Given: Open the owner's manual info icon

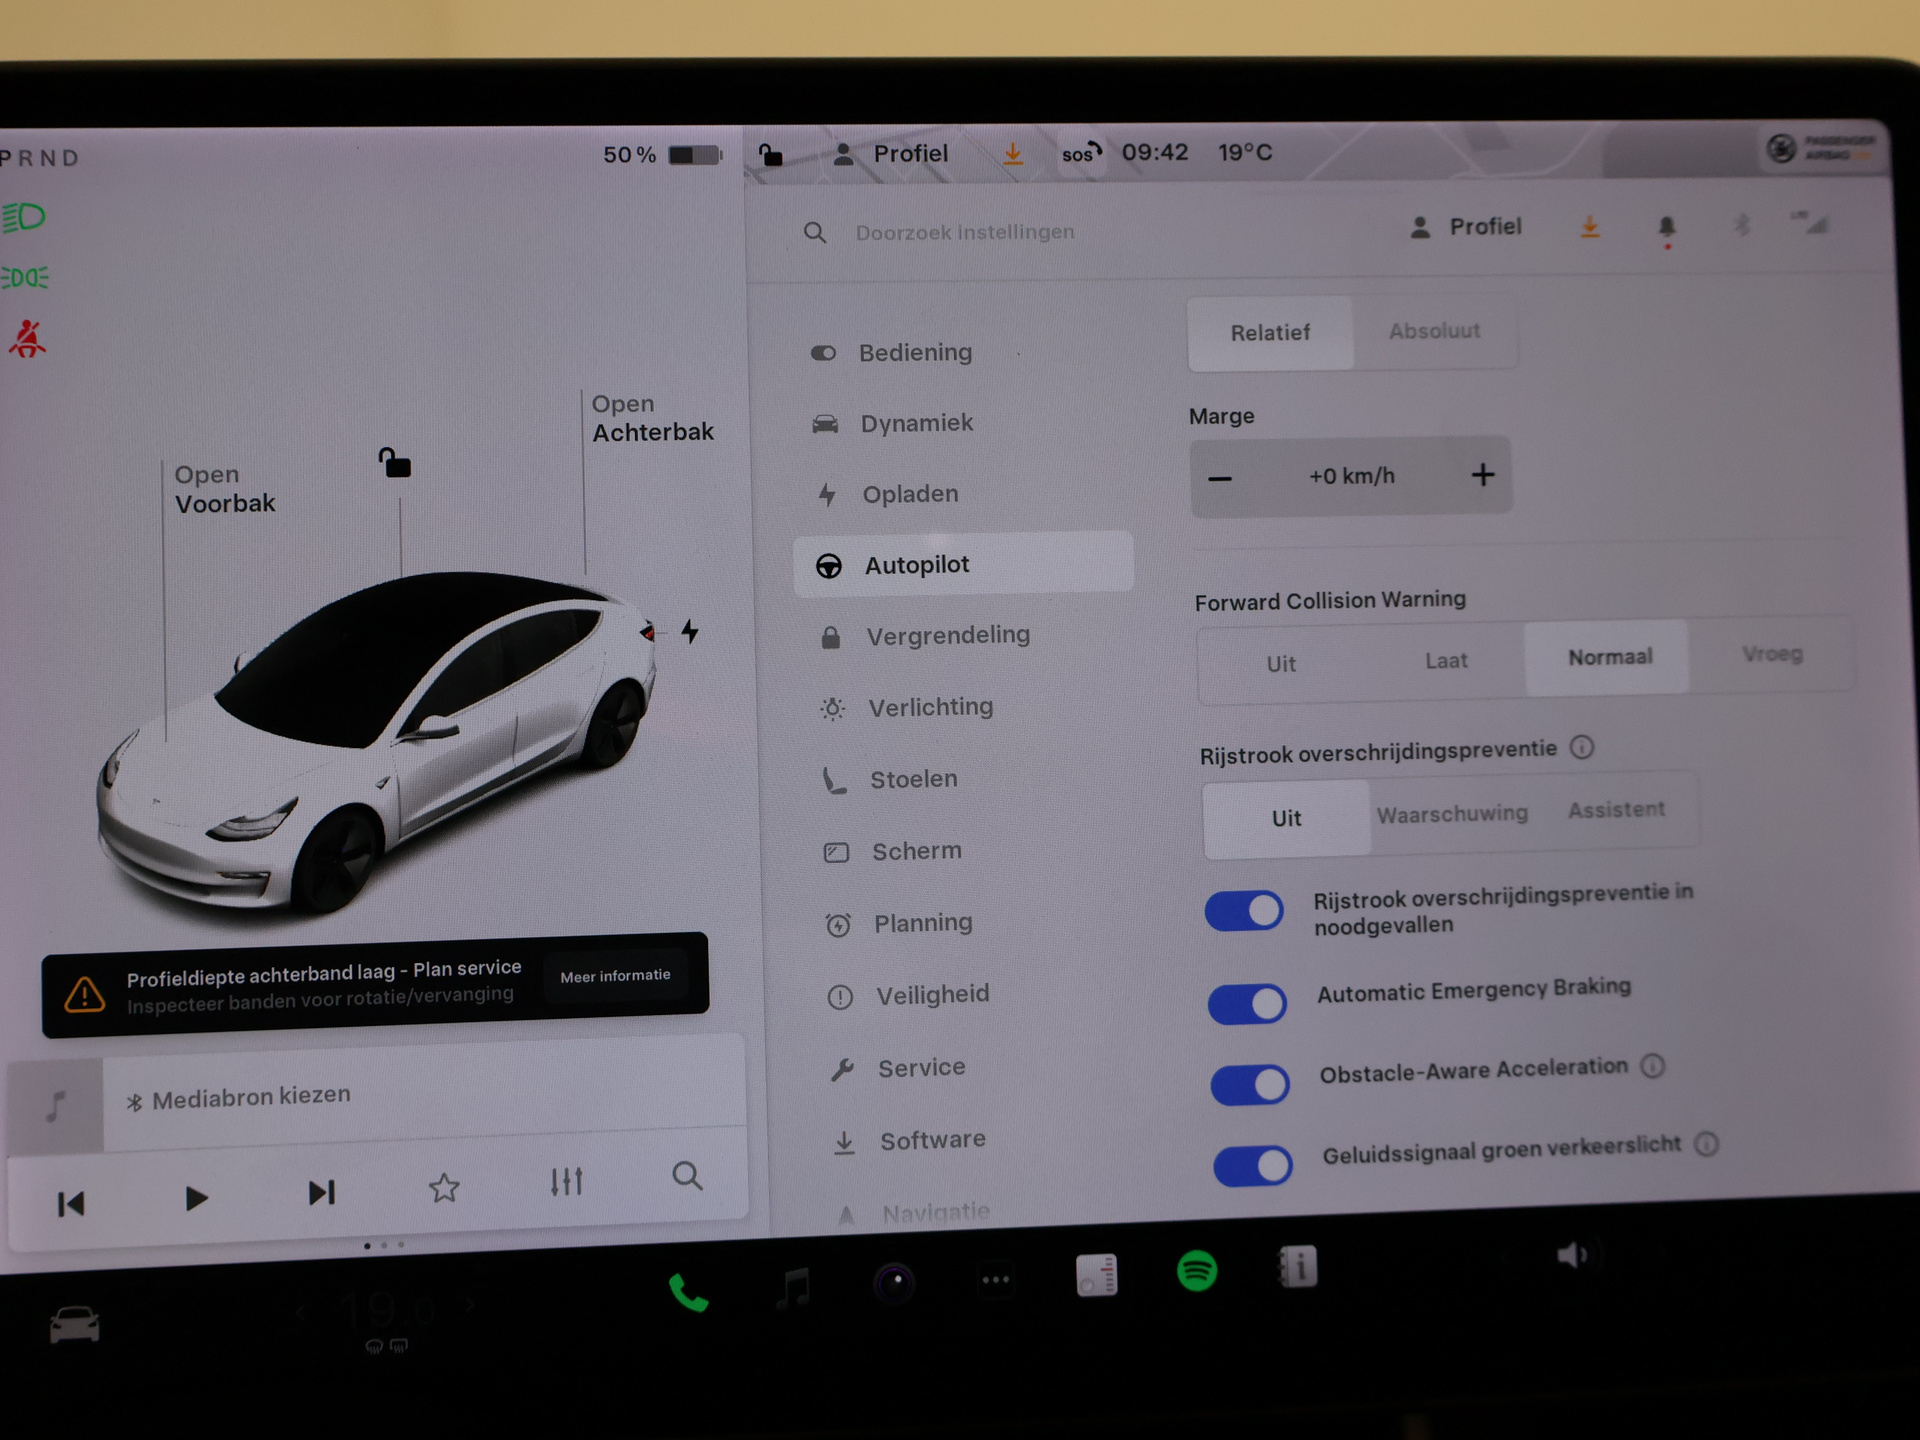Looking at the screenshot, I should click(1298, 1267).
